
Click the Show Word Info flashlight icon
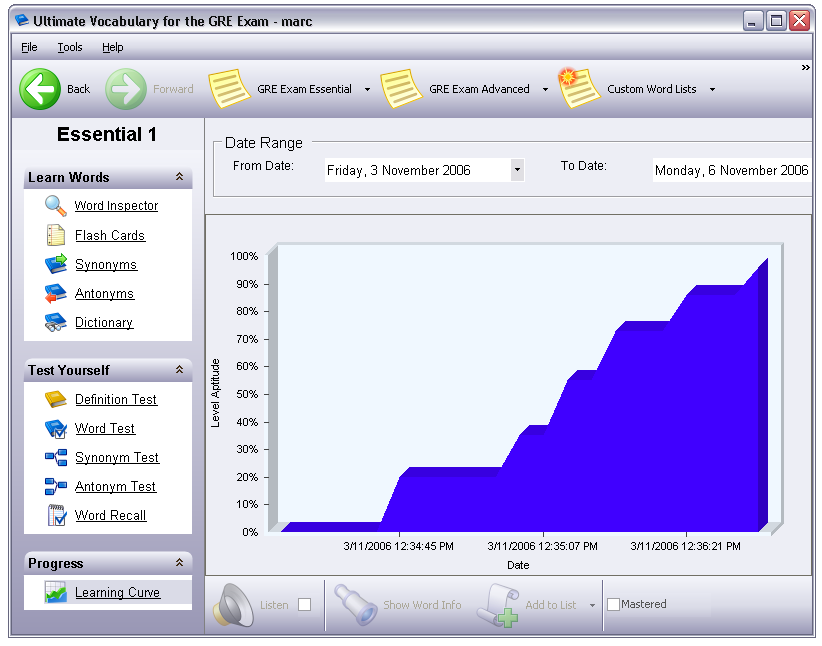coord(355,604)
